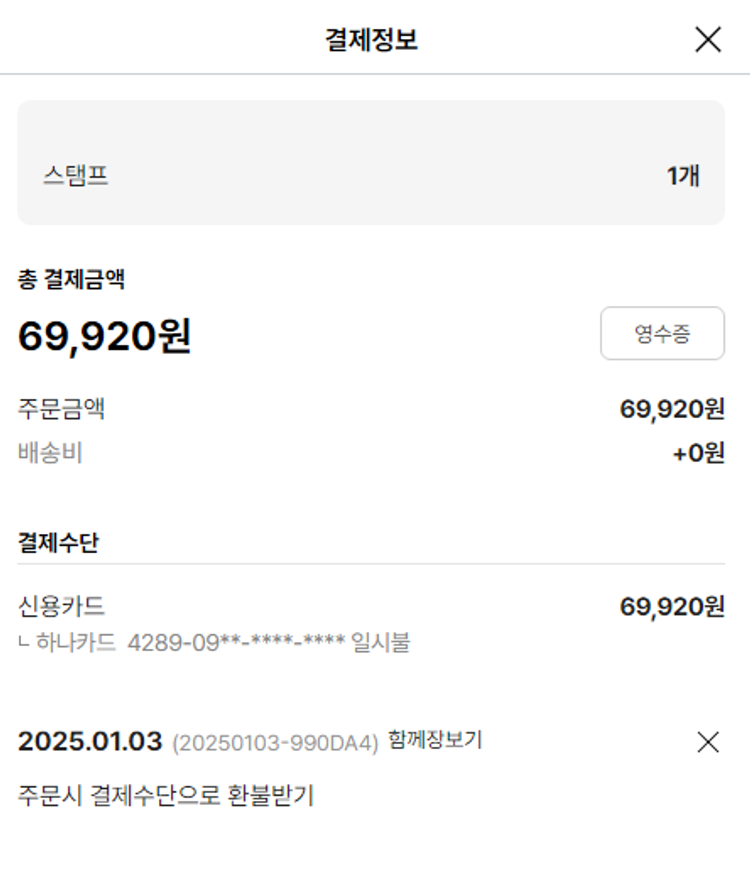Click the 함께장보기 label

(435, 741)
